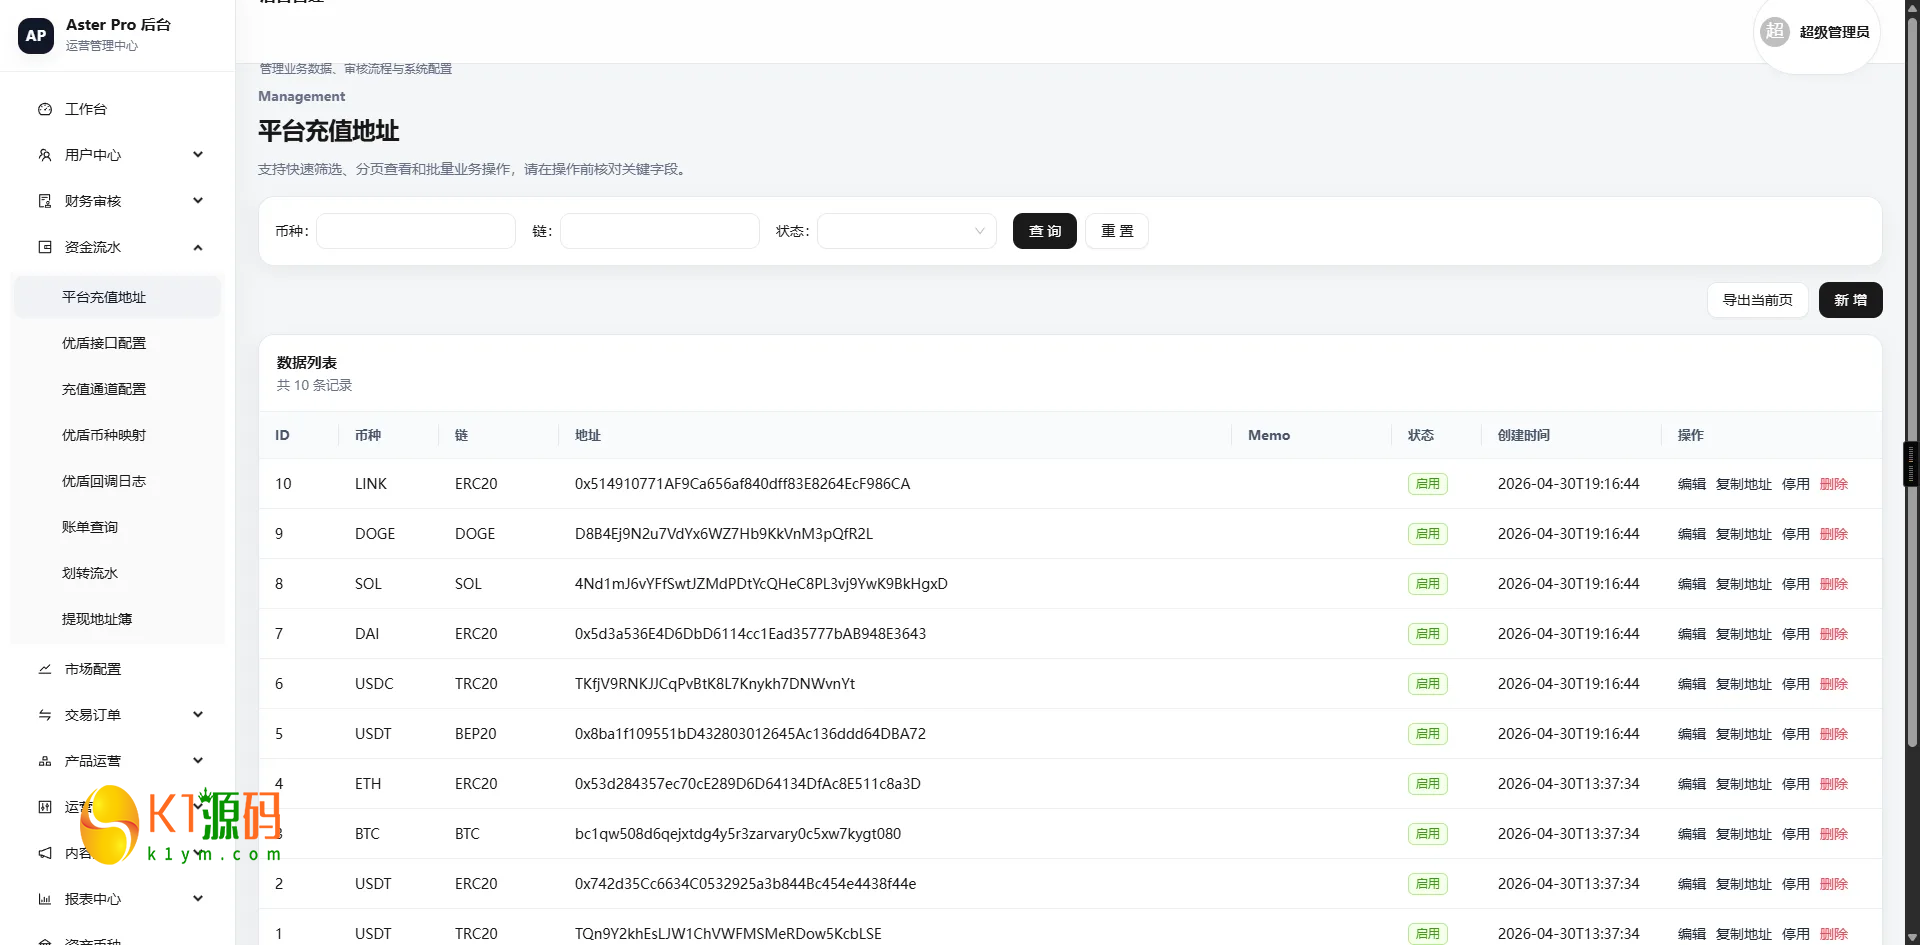
Task: Focus the 链 input field
Action: tap(660, 231)
